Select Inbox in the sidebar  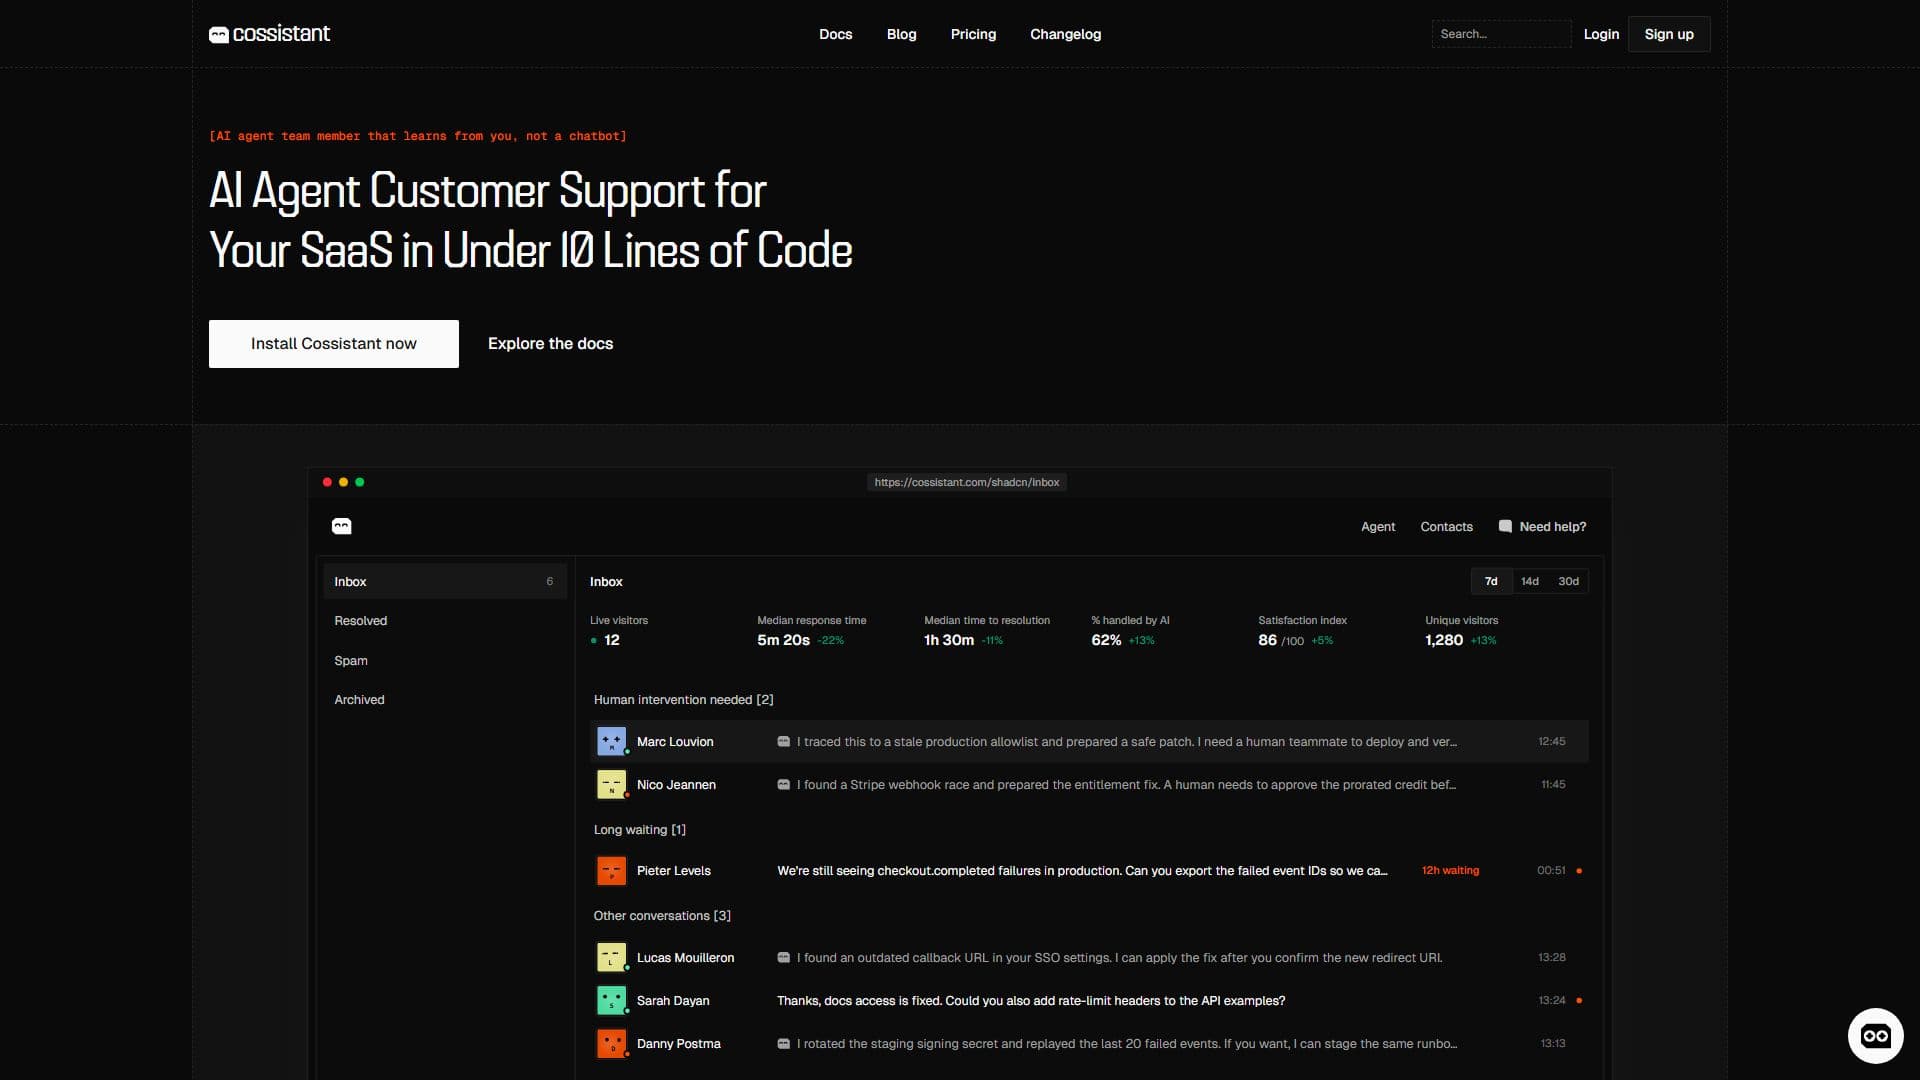point(445,581)
